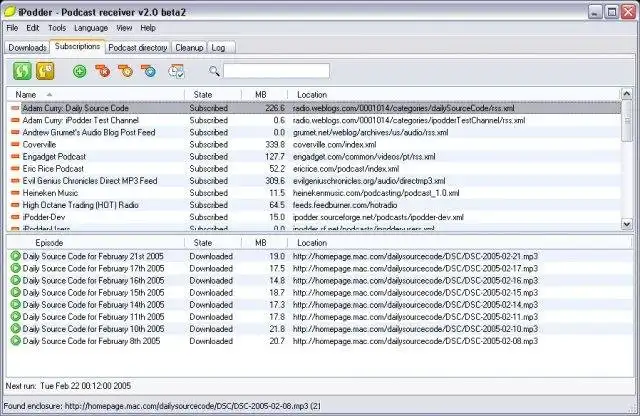Switch to the Podcast directory tab
This screenshot has width=640, height=416.
coord(138,47)
